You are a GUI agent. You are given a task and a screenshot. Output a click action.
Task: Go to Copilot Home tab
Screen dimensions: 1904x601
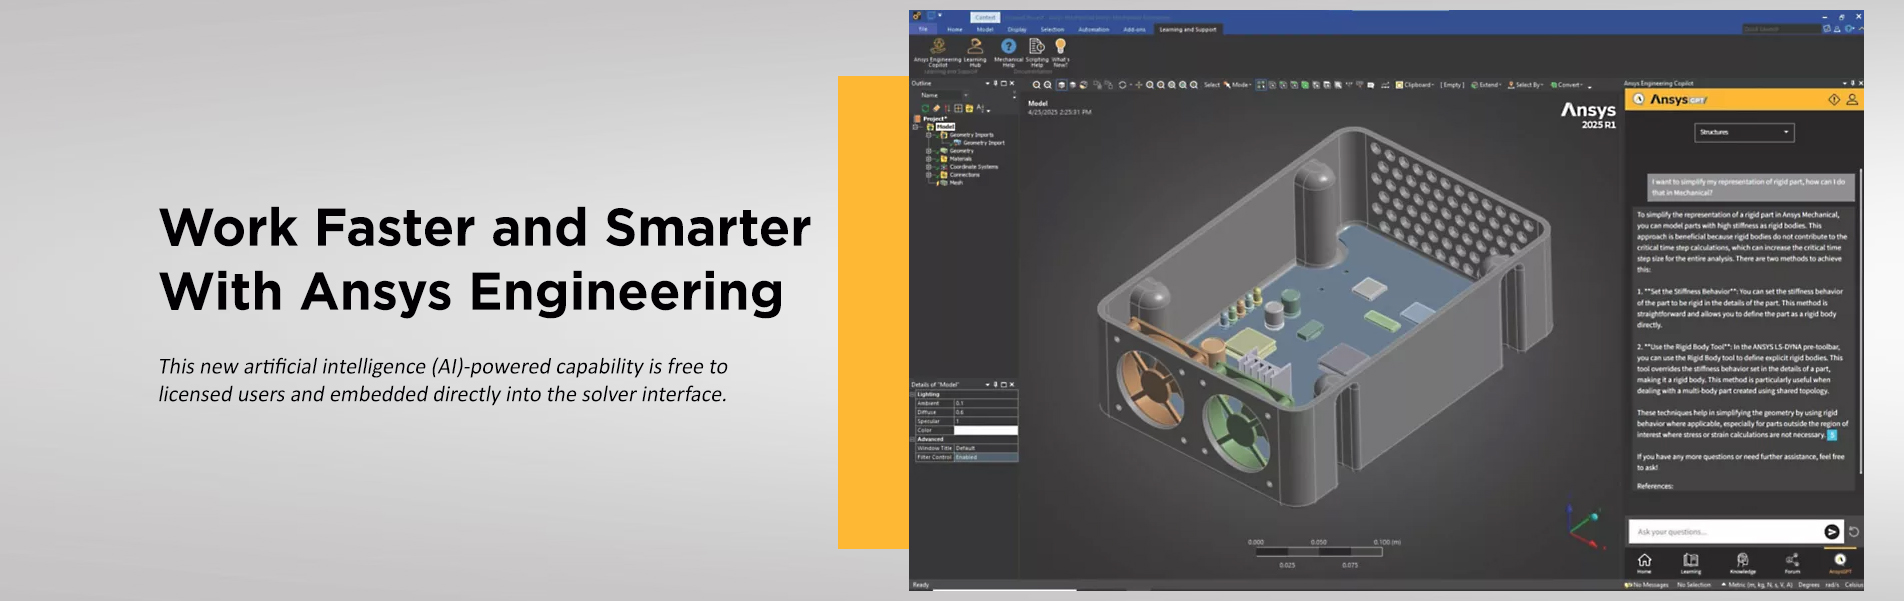click(x=1644, y=563)
